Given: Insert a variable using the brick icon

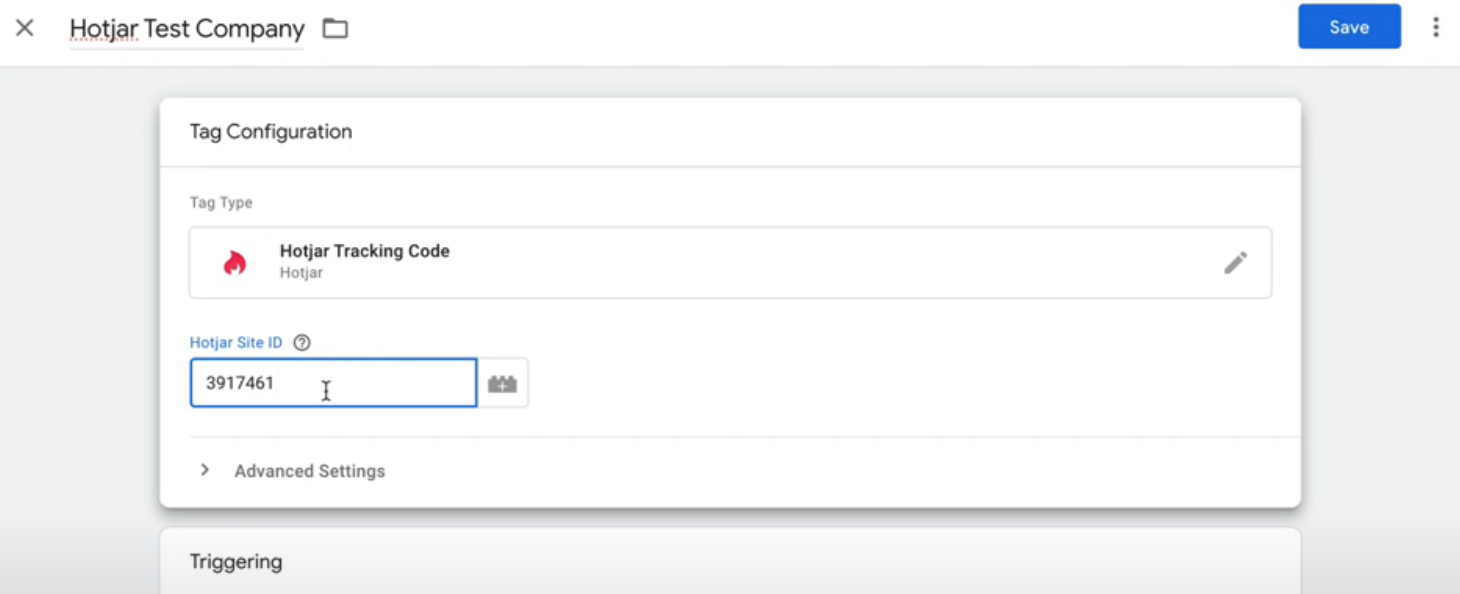Looking at the screenshot, I should [x=503, y=384].
